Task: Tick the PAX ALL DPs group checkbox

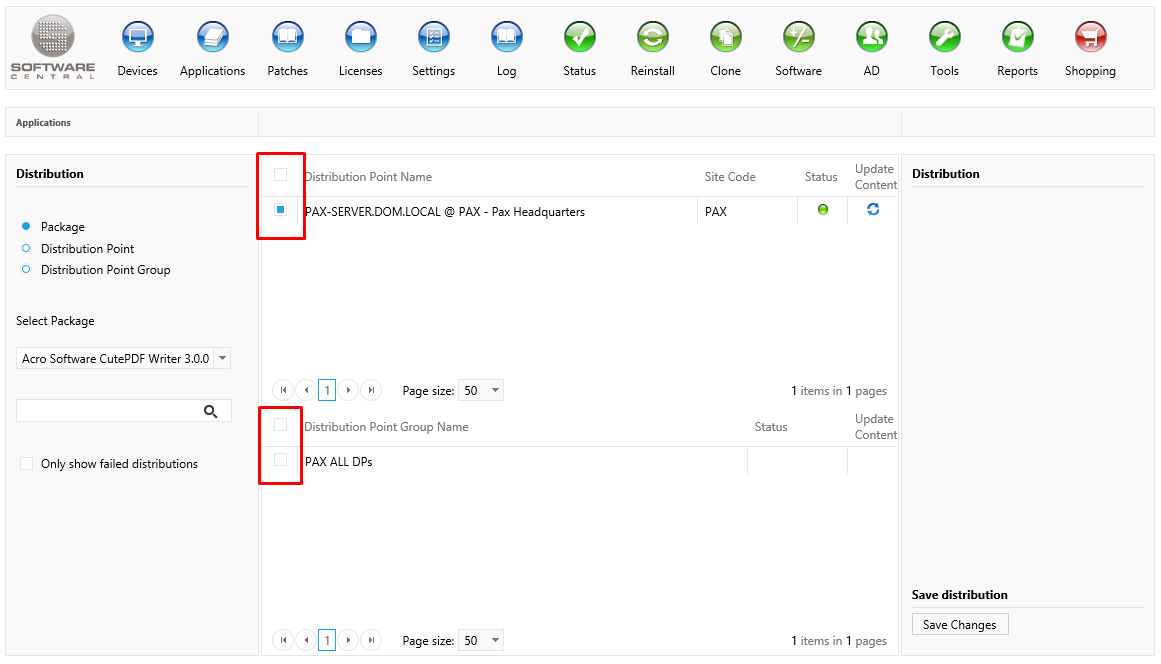Action: point(281,460)
